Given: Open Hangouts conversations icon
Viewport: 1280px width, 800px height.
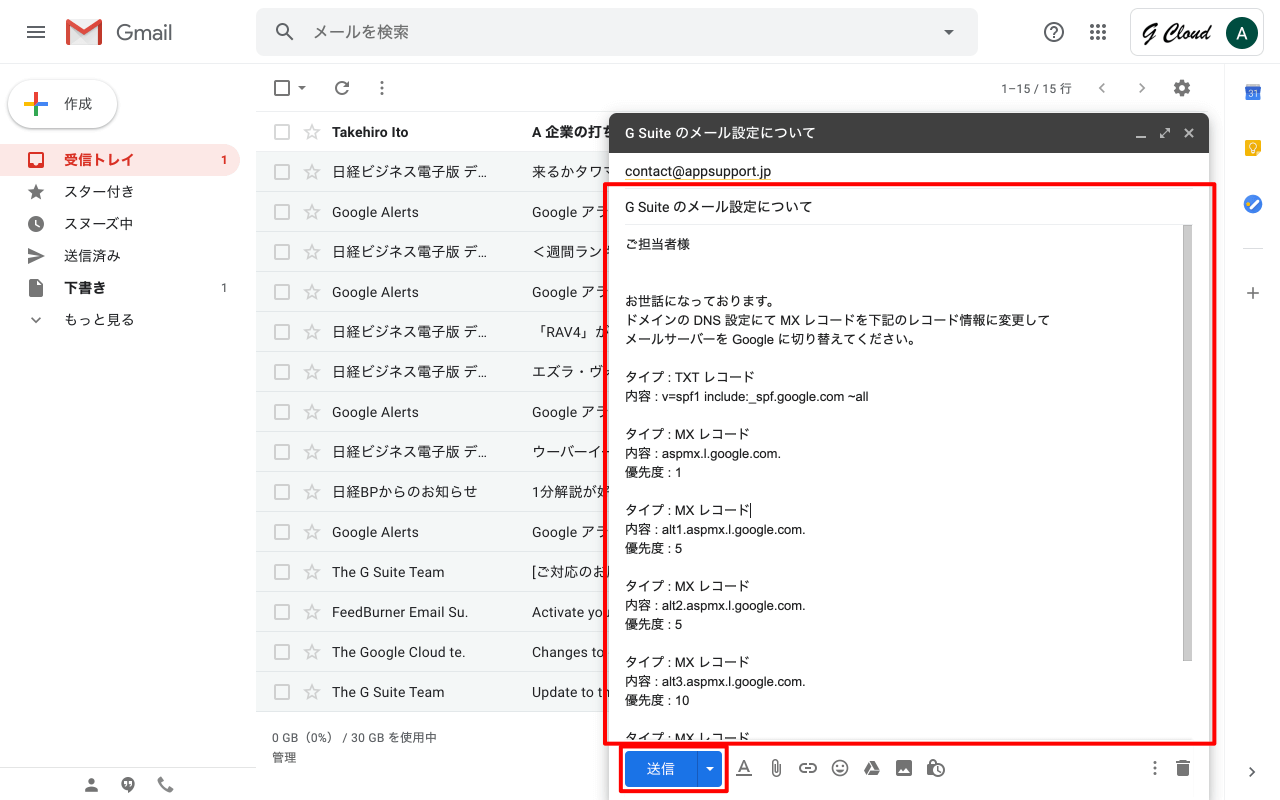Looking at the screenshot, I should 128,785.
